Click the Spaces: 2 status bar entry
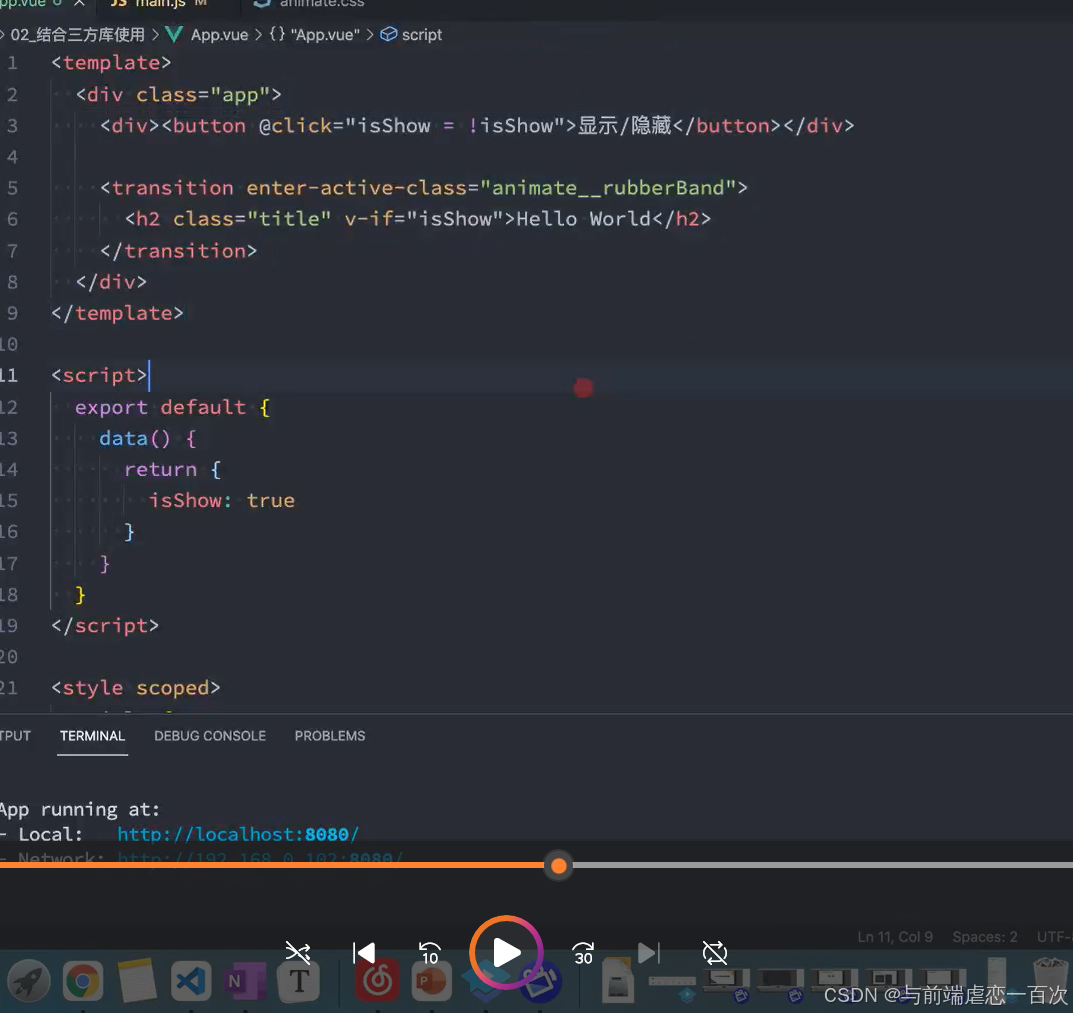The width and height of the screenshot is (1073, 1013). click(985, 936)
